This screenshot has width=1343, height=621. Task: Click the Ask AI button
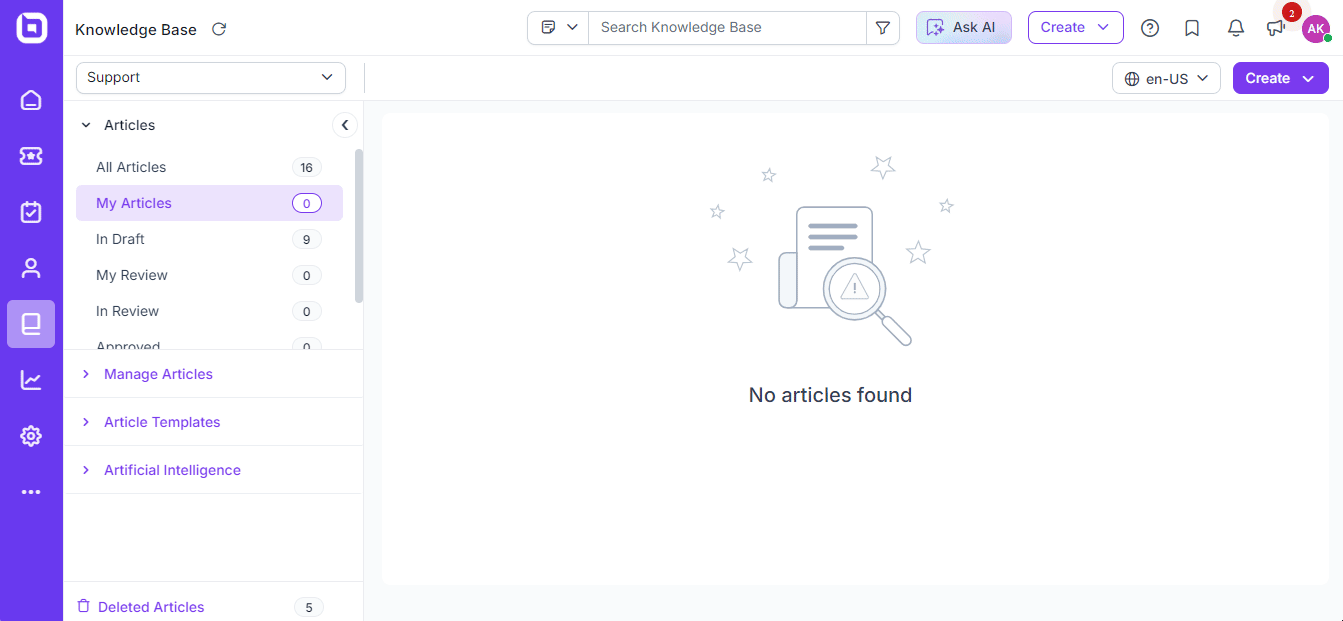(x=964, y=28)
